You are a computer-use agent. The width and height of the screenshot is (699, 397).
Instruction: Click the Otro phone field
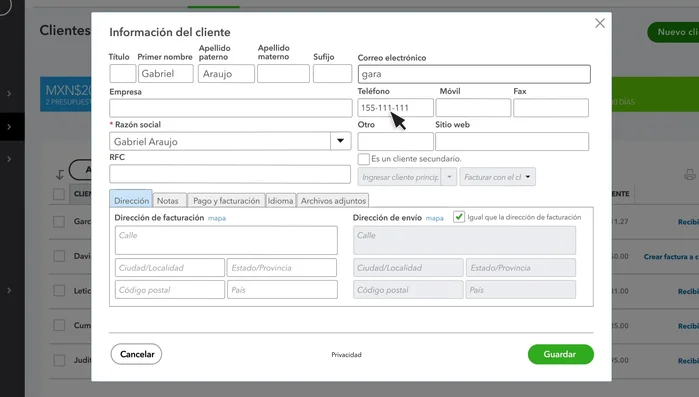coord(395,141)
